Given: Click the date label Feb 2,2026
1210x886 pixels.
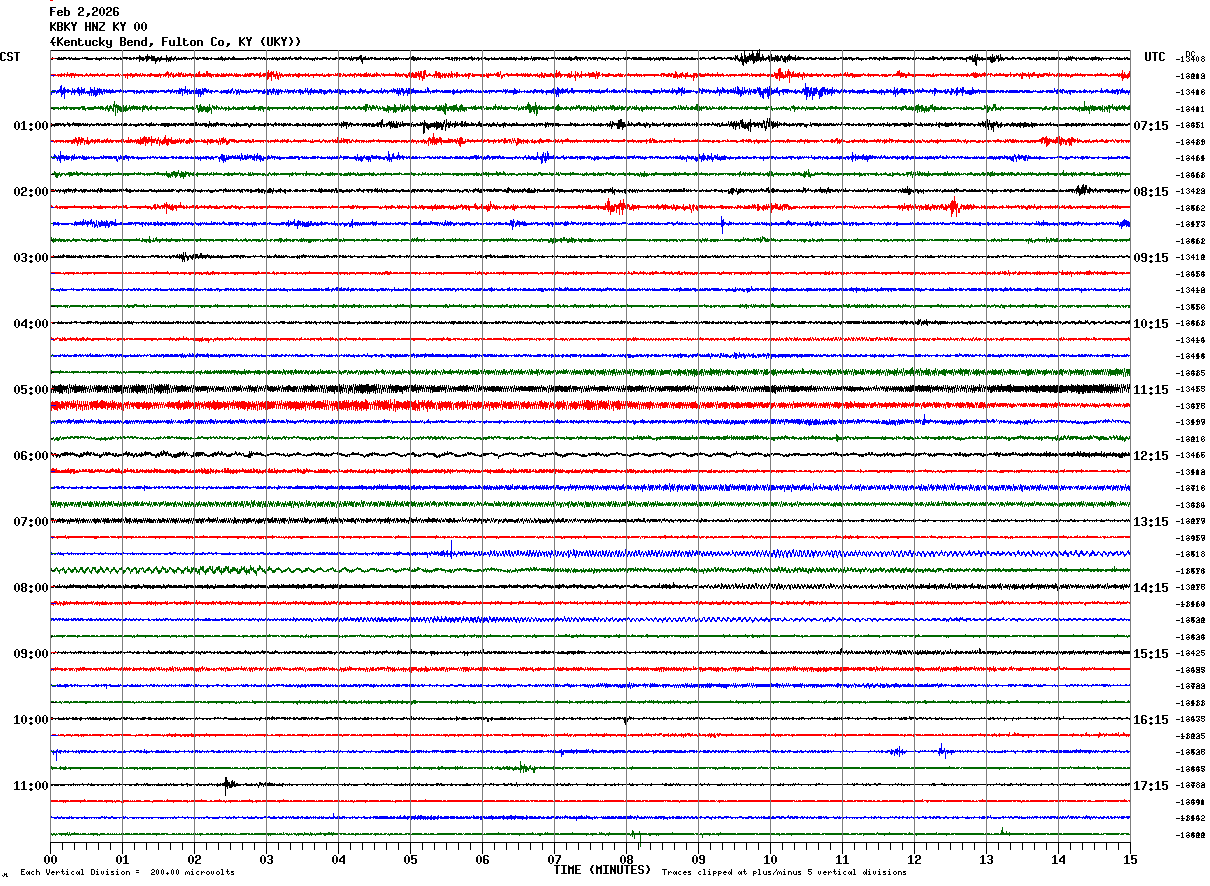Looking at the screenshot, I should (x=84, y=12).
